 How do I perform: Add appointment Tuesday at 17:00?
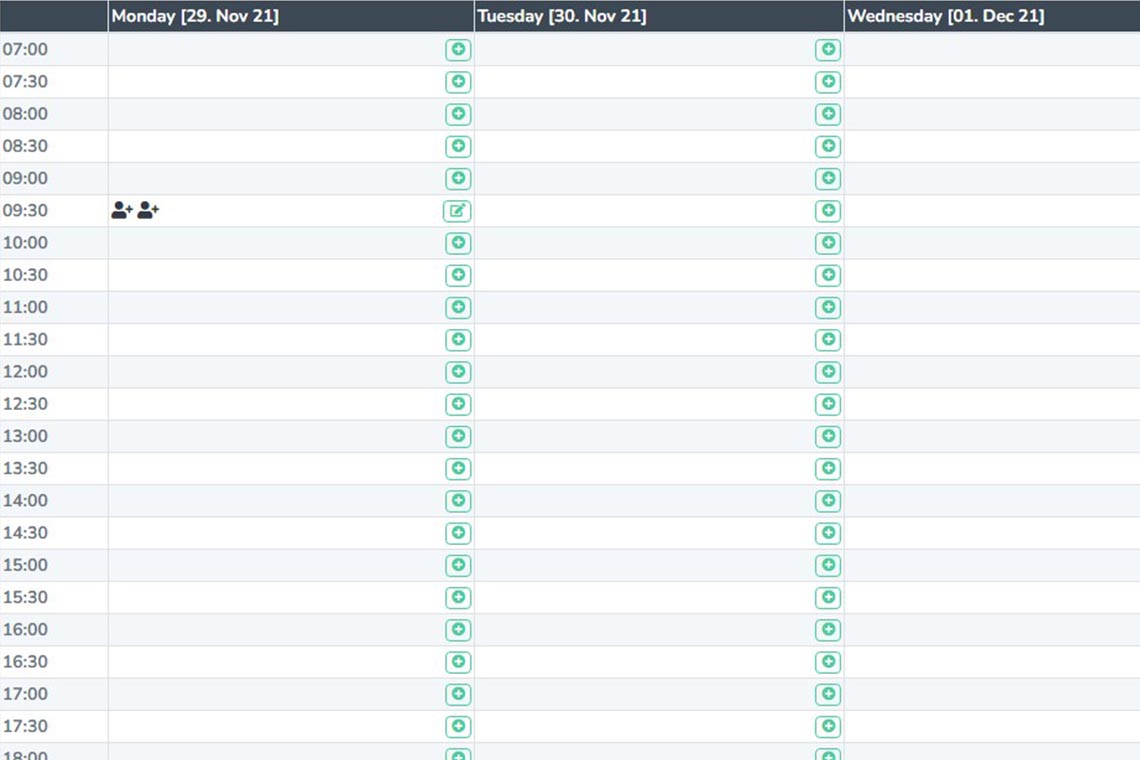pyautogui.click(x=828, y=694)
